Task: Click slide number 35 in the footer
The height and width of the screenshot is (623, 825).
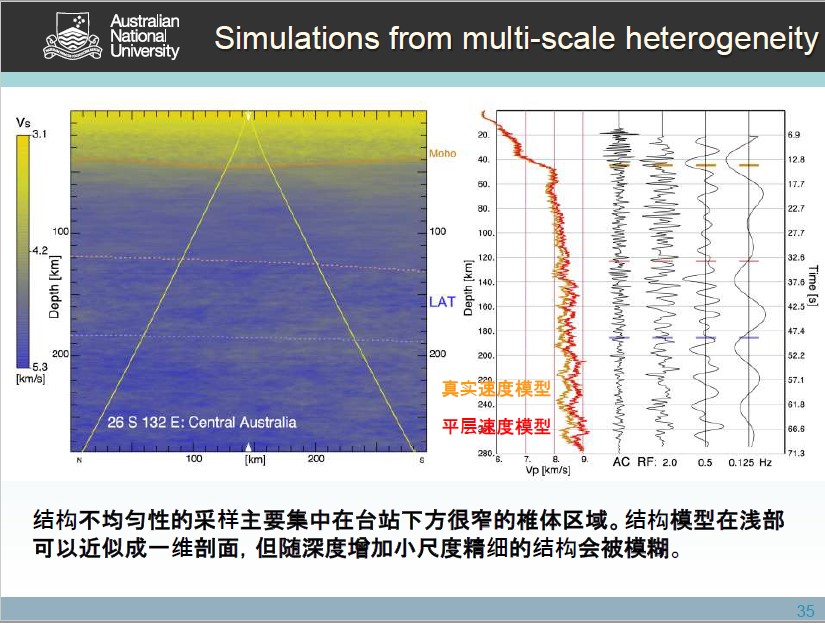Action: click(805, 610)
